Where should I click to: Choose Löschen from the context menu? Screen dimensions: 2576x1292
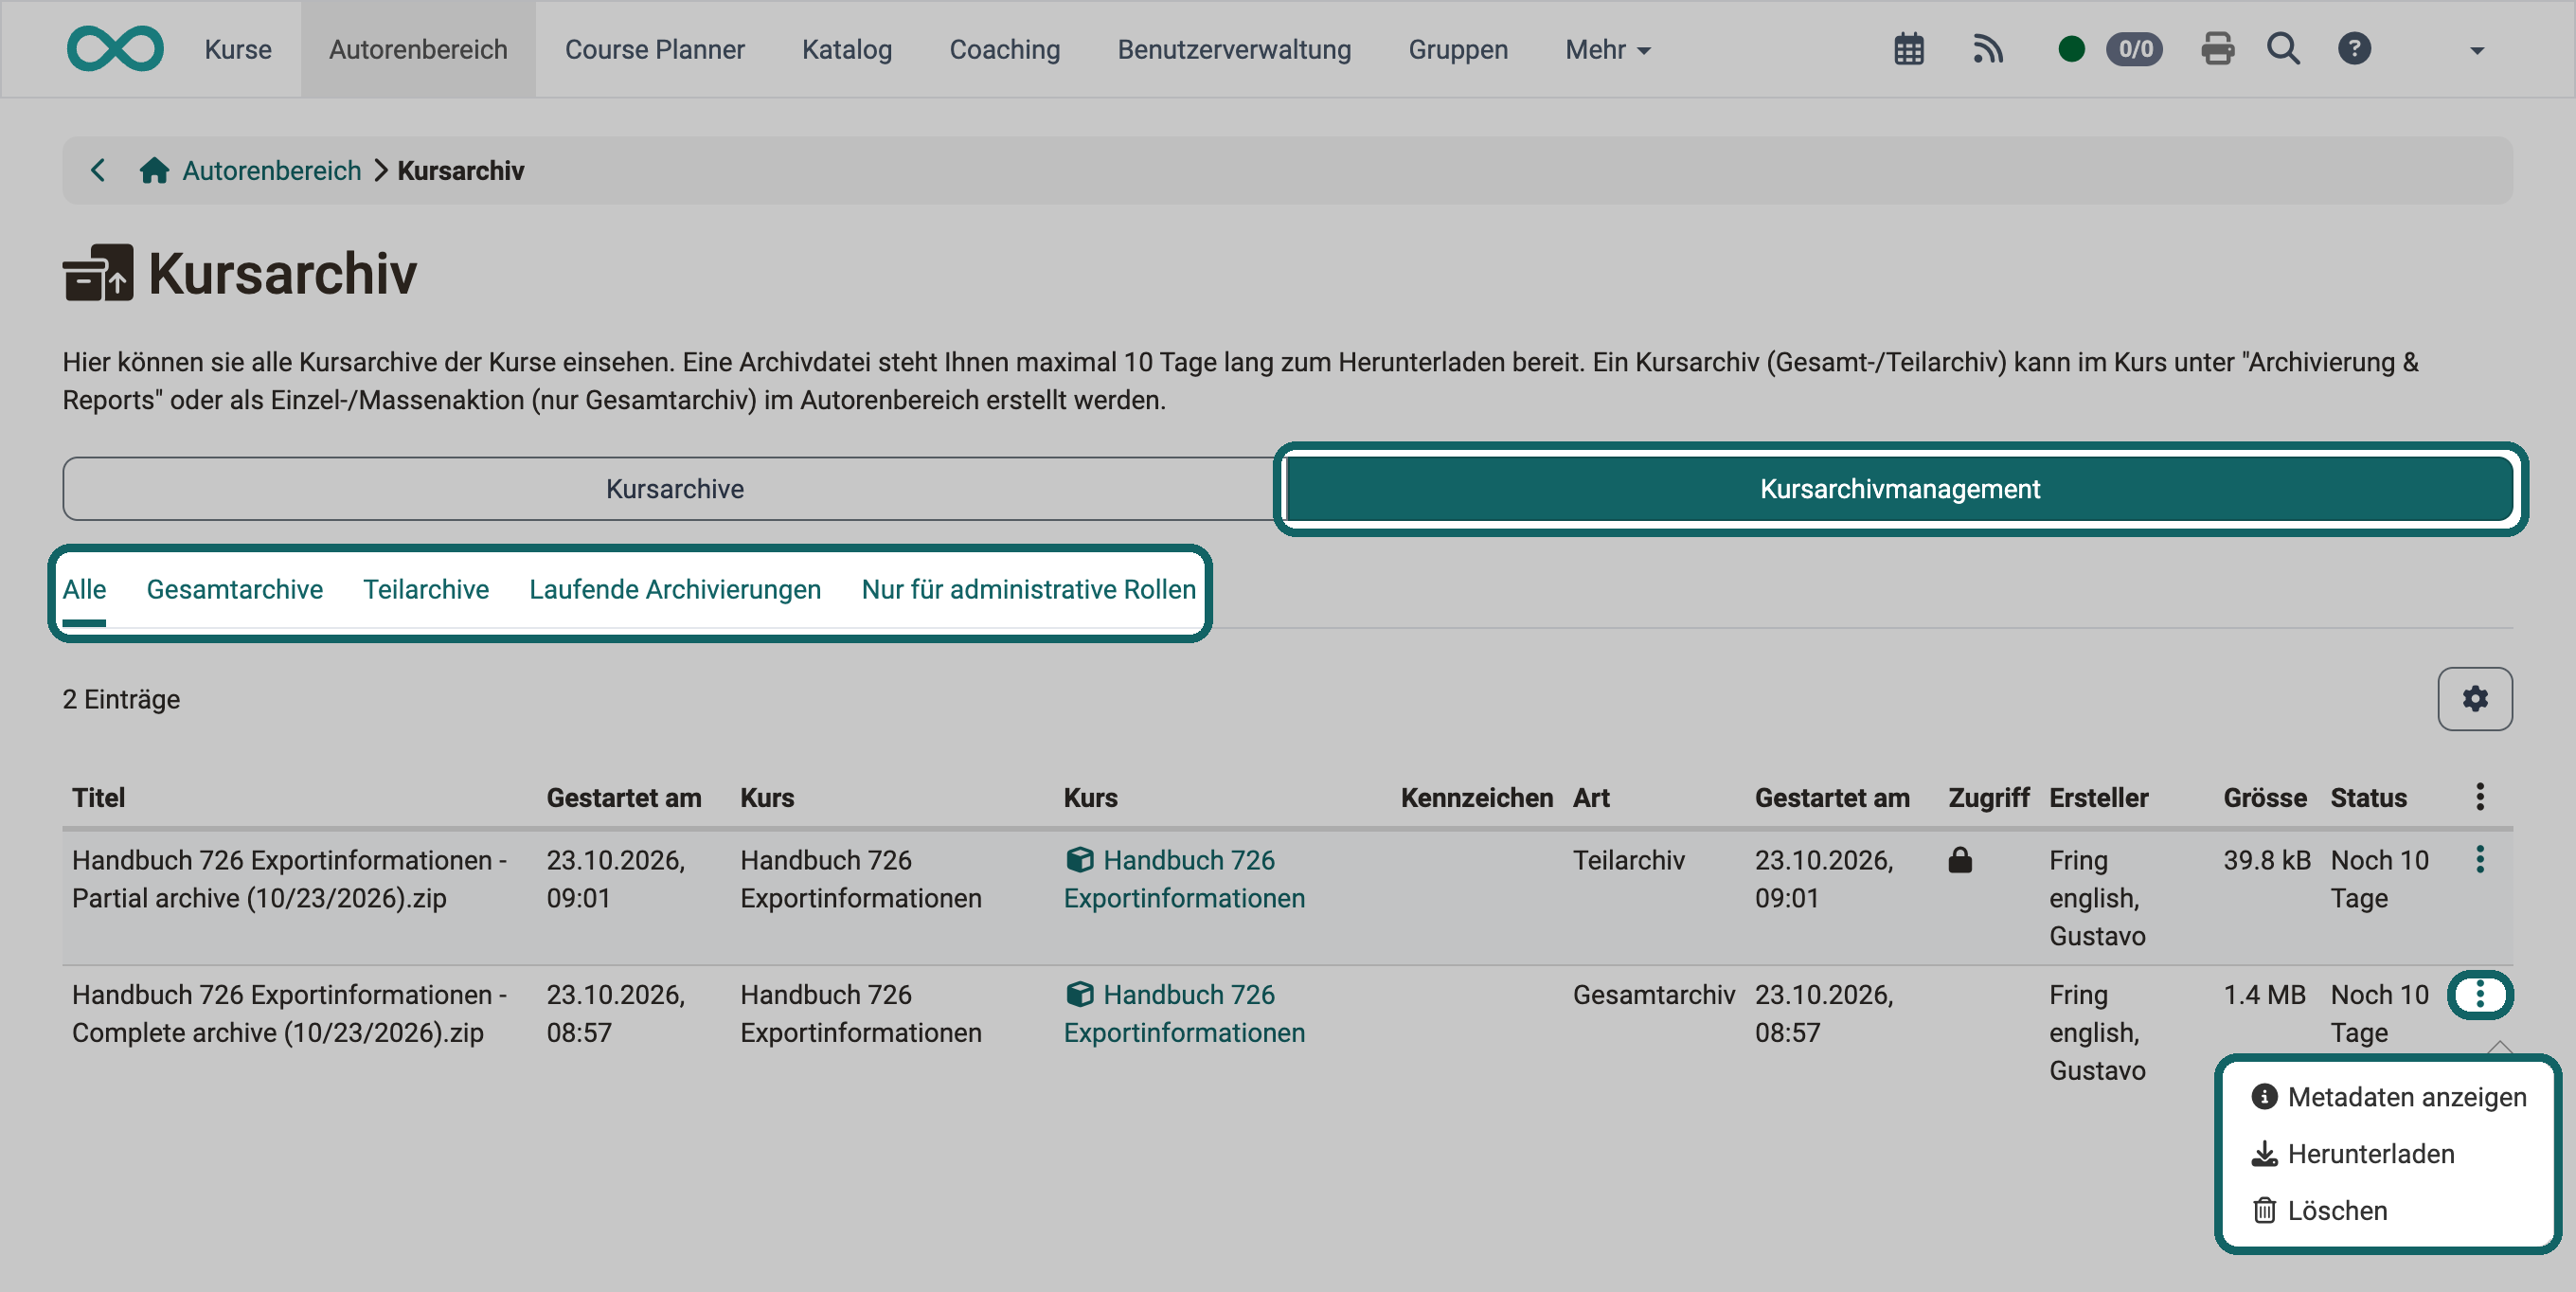[x=2318, y=1211]
